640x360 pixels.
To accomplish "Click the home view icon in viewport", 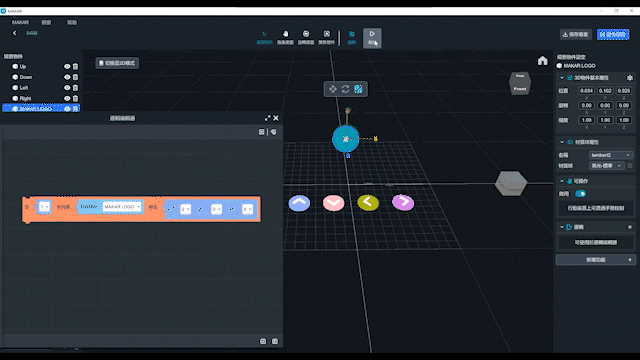I will pos(542,61).
